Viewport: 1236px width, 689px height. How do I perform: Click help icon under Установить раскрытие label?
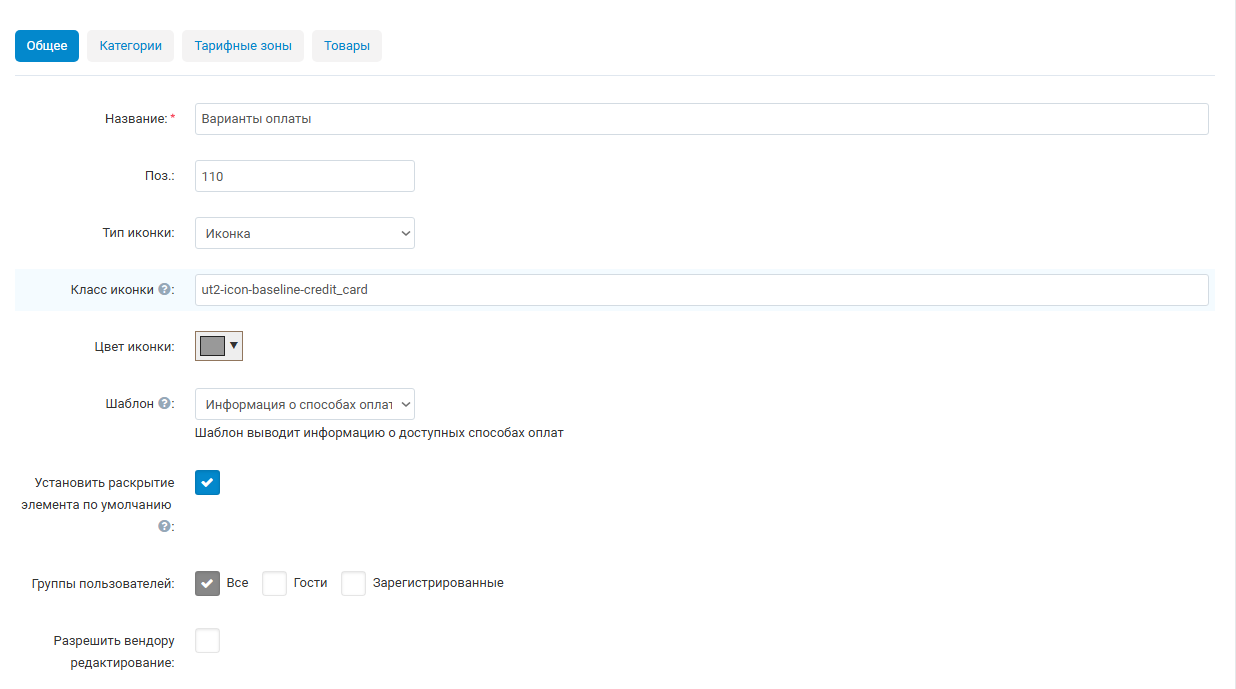[164, 526]
